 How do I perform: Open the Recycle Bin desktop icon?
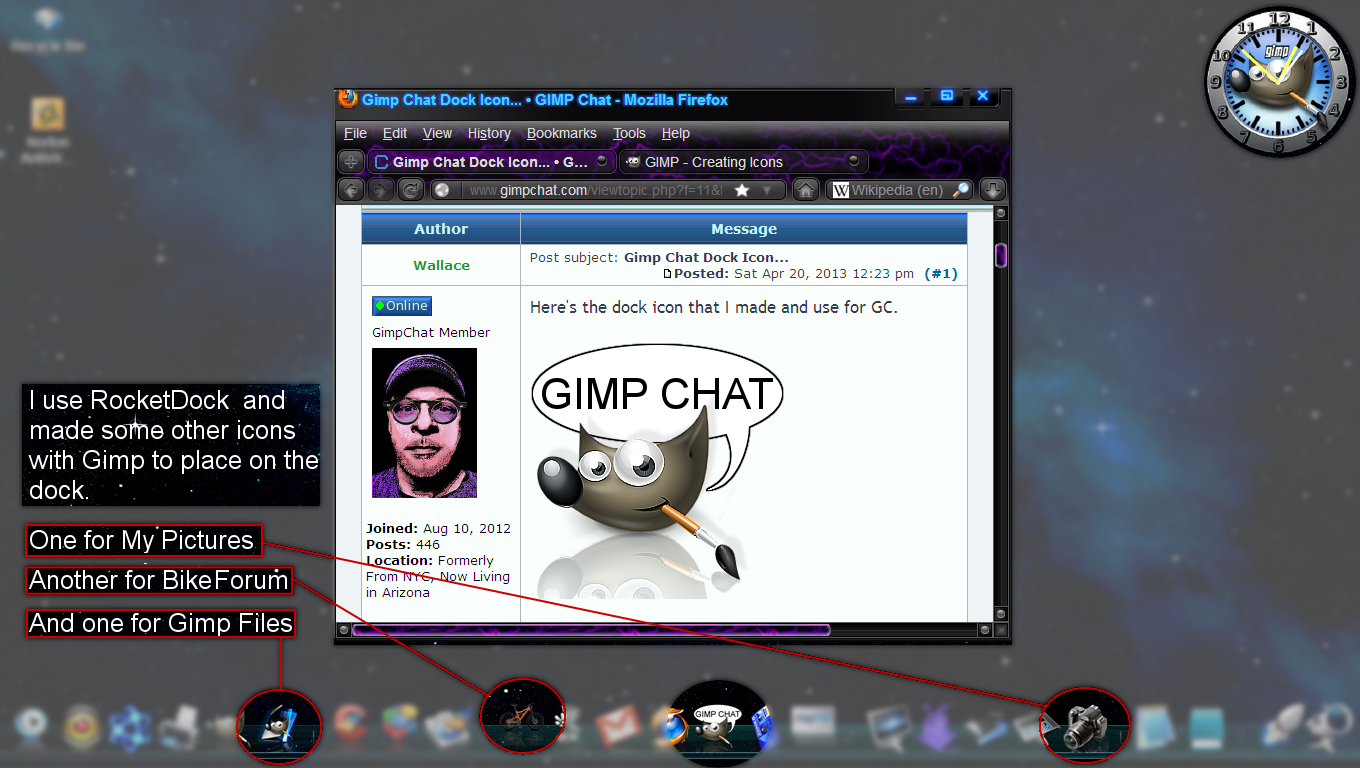(x=45, y=30)
